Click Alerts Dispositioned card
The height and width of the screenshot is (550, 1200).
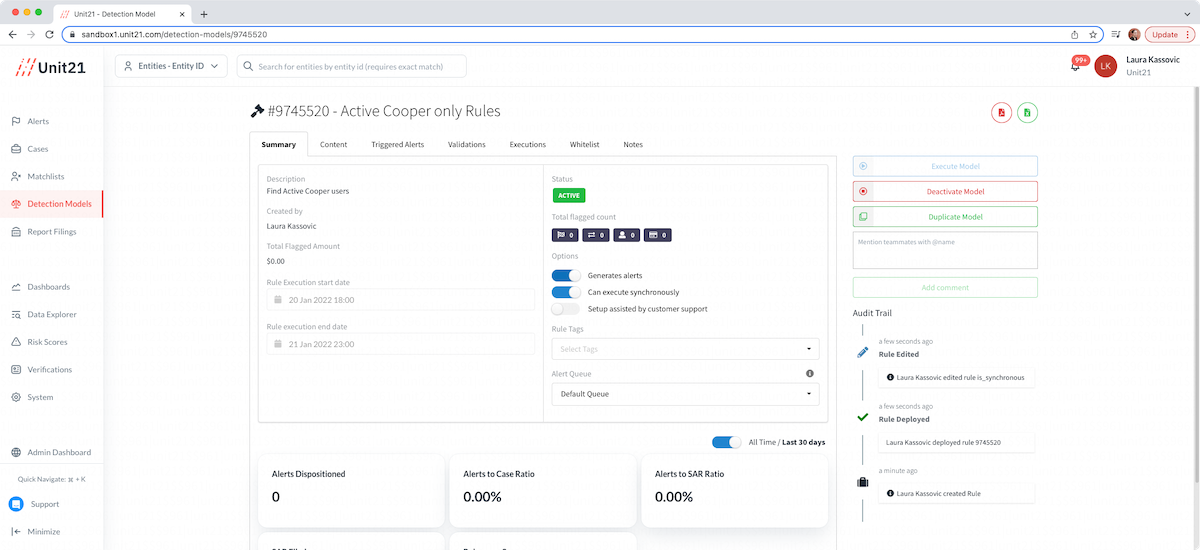[352, 490]
